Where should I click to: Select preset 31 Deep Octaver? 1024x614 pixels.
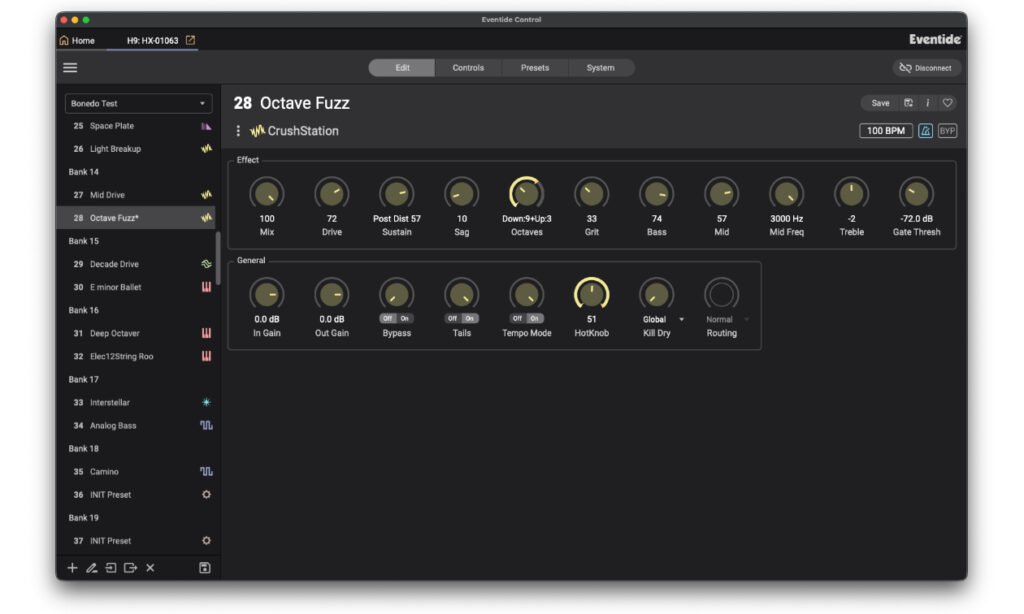tap(136, 333)
